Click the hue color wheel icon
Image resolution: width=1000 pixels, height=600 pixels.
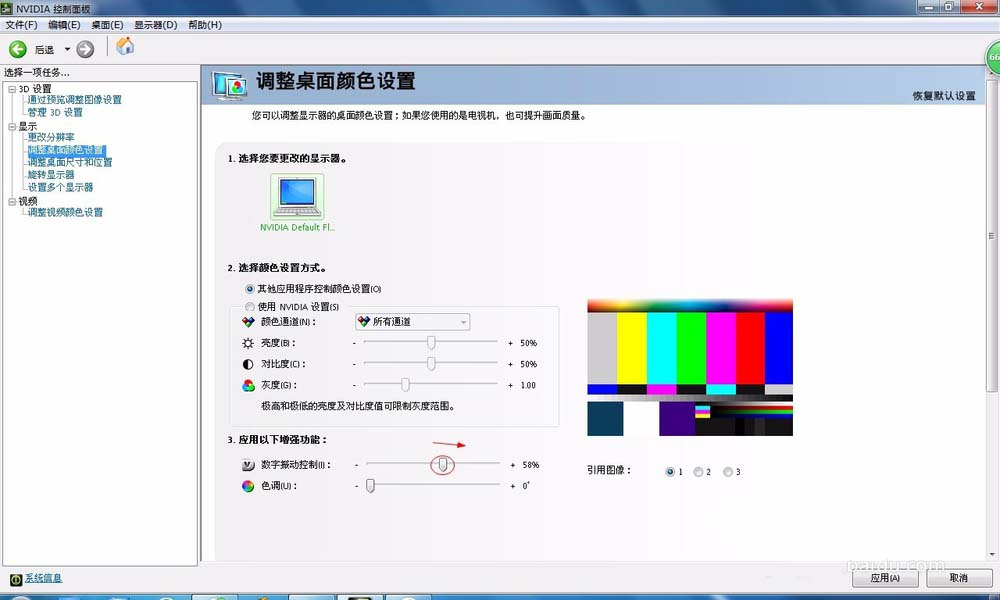point(248,486)
